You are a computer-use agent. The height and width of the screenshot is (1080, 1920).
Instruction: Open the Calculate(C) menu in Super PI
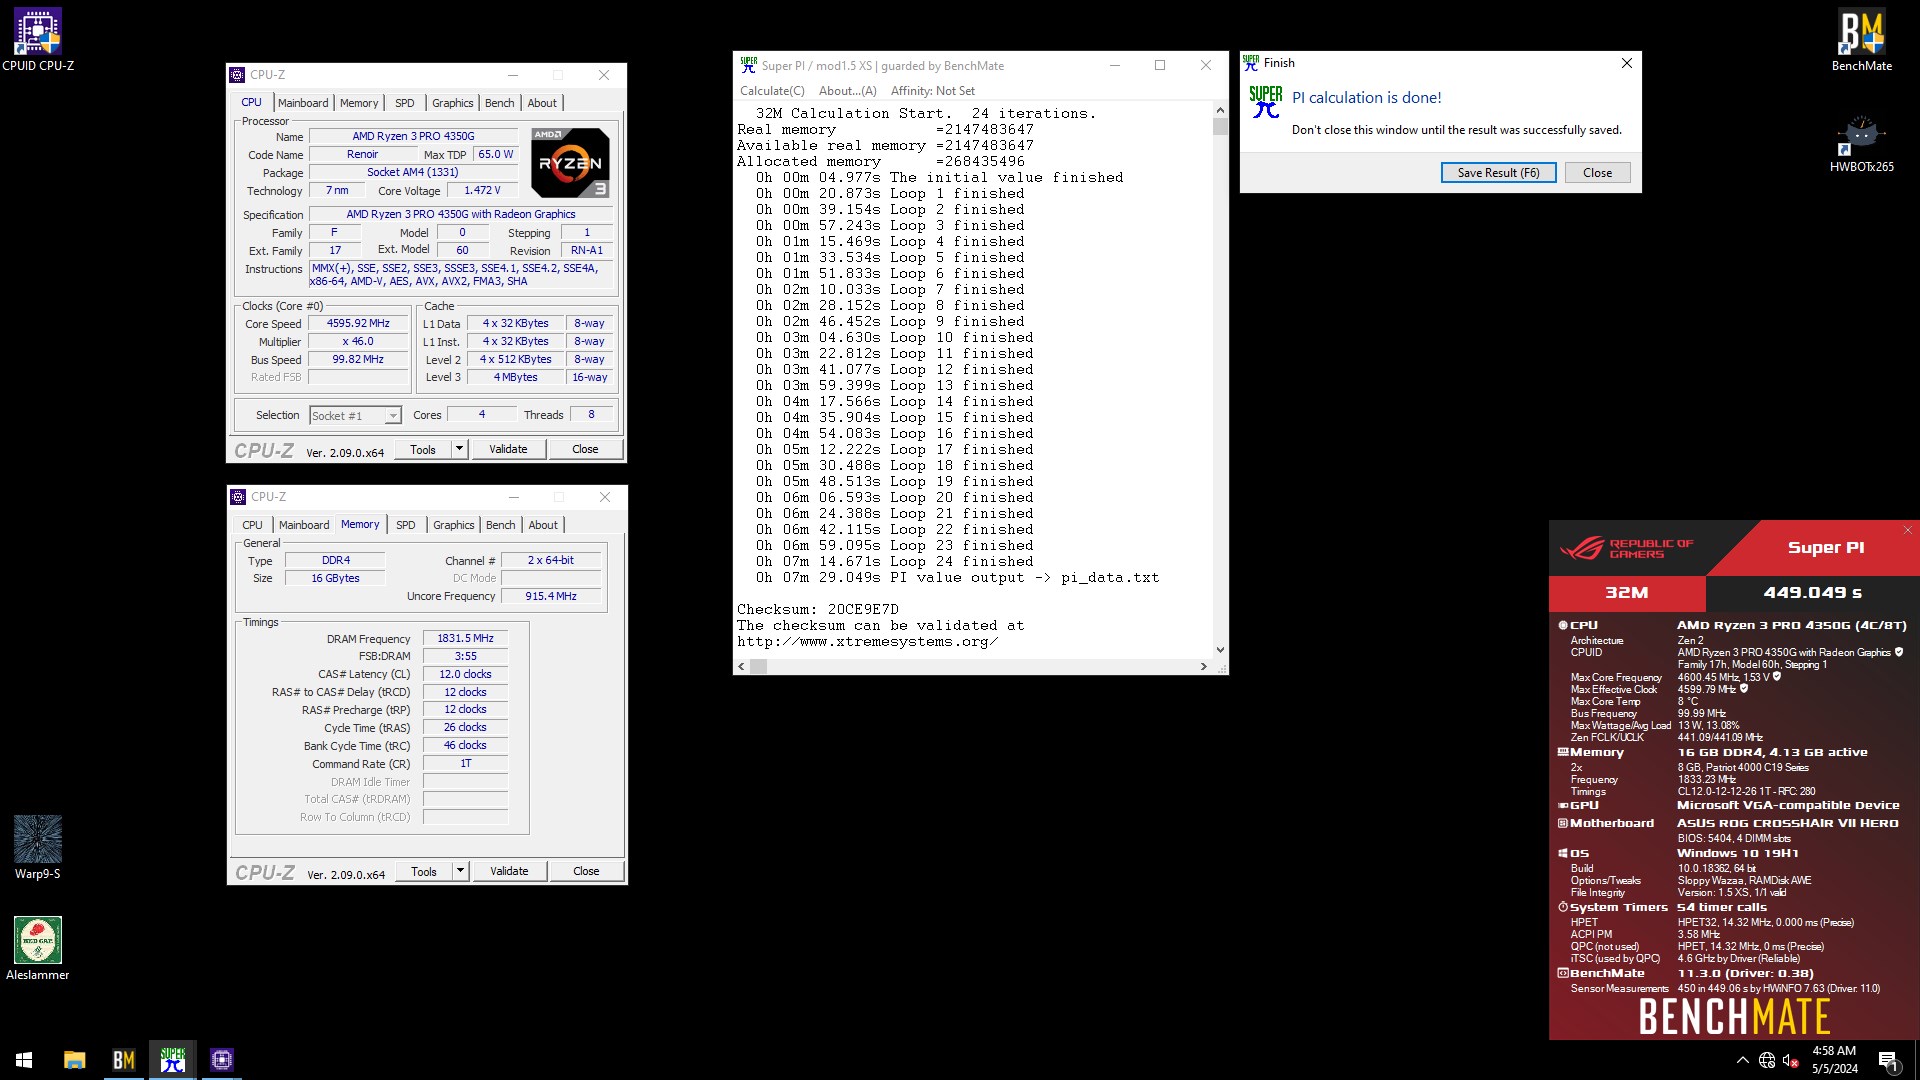click(772, 91)
